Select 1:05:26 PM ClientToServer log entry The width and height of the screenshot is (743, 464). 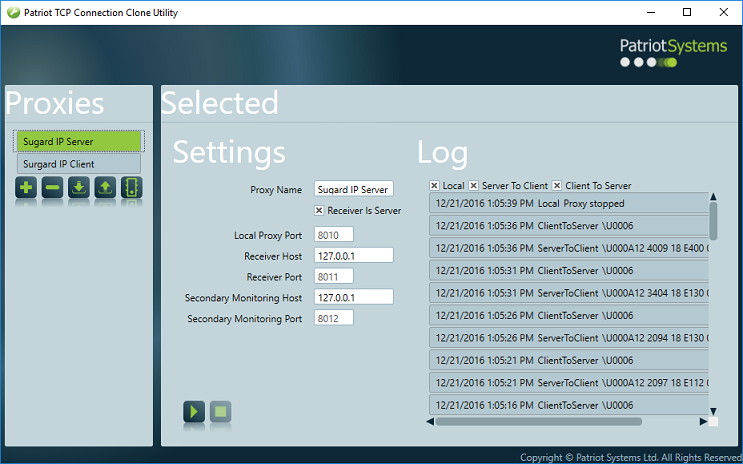(569, 315)
